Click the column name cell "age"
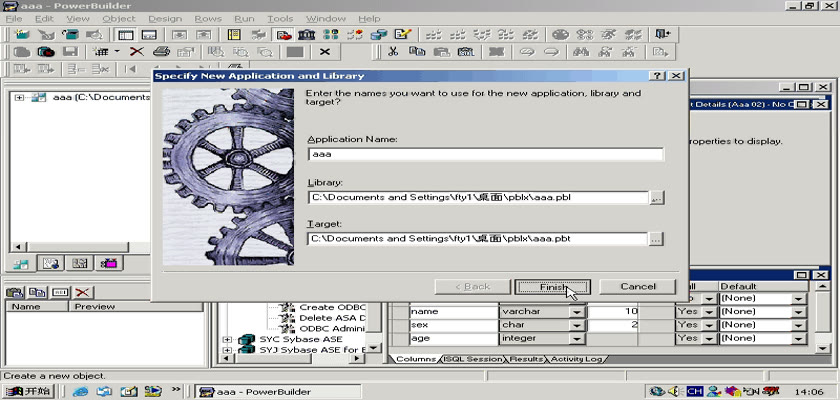This screenshot has height=400, width=840. tap(454, 338)
